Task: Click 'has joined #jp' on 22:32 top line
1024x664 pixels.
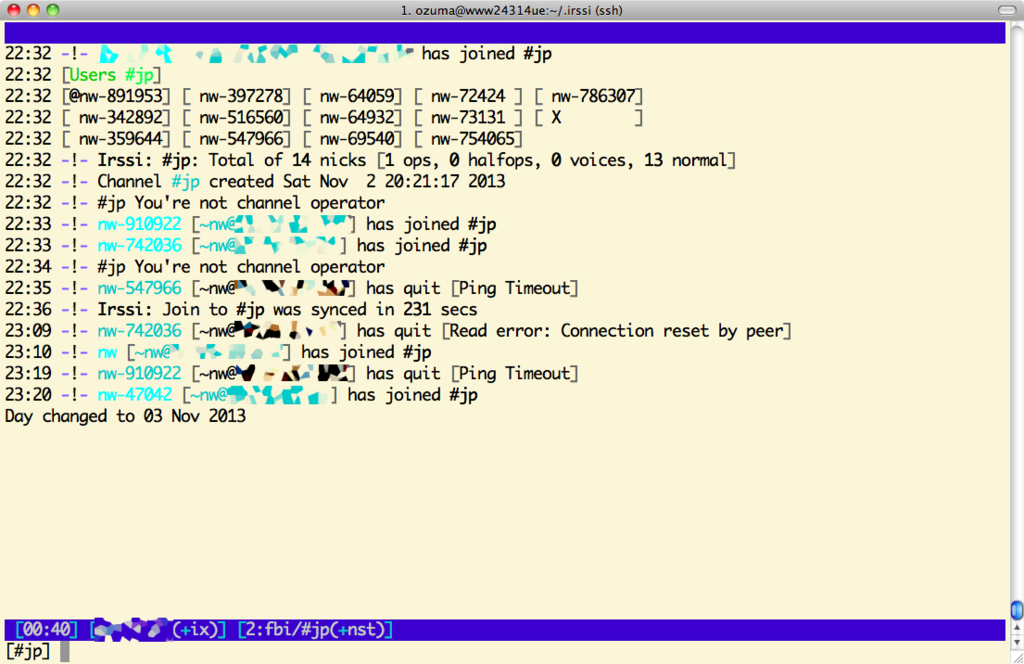Action: (x=487, y=54)
